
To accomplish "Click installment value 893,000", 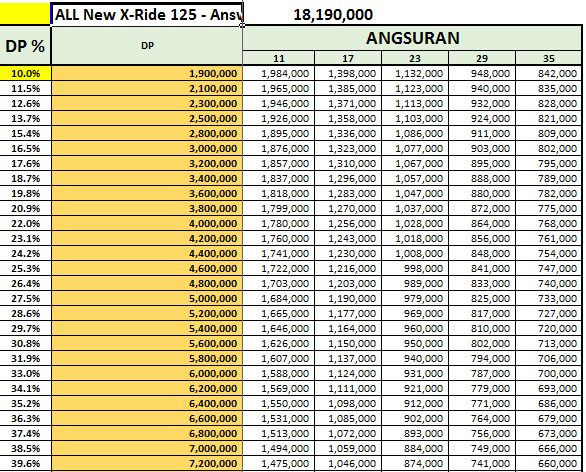I will (414, 433).
